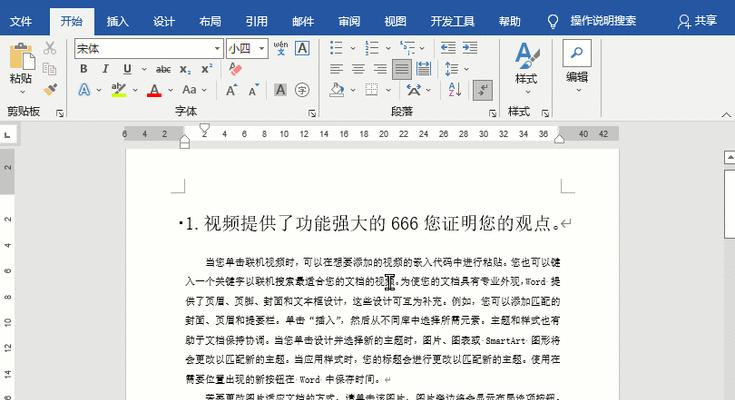Expand underline style dropdown arrow
The width and height of the screenshot is (735, 400).
[144, 69]
